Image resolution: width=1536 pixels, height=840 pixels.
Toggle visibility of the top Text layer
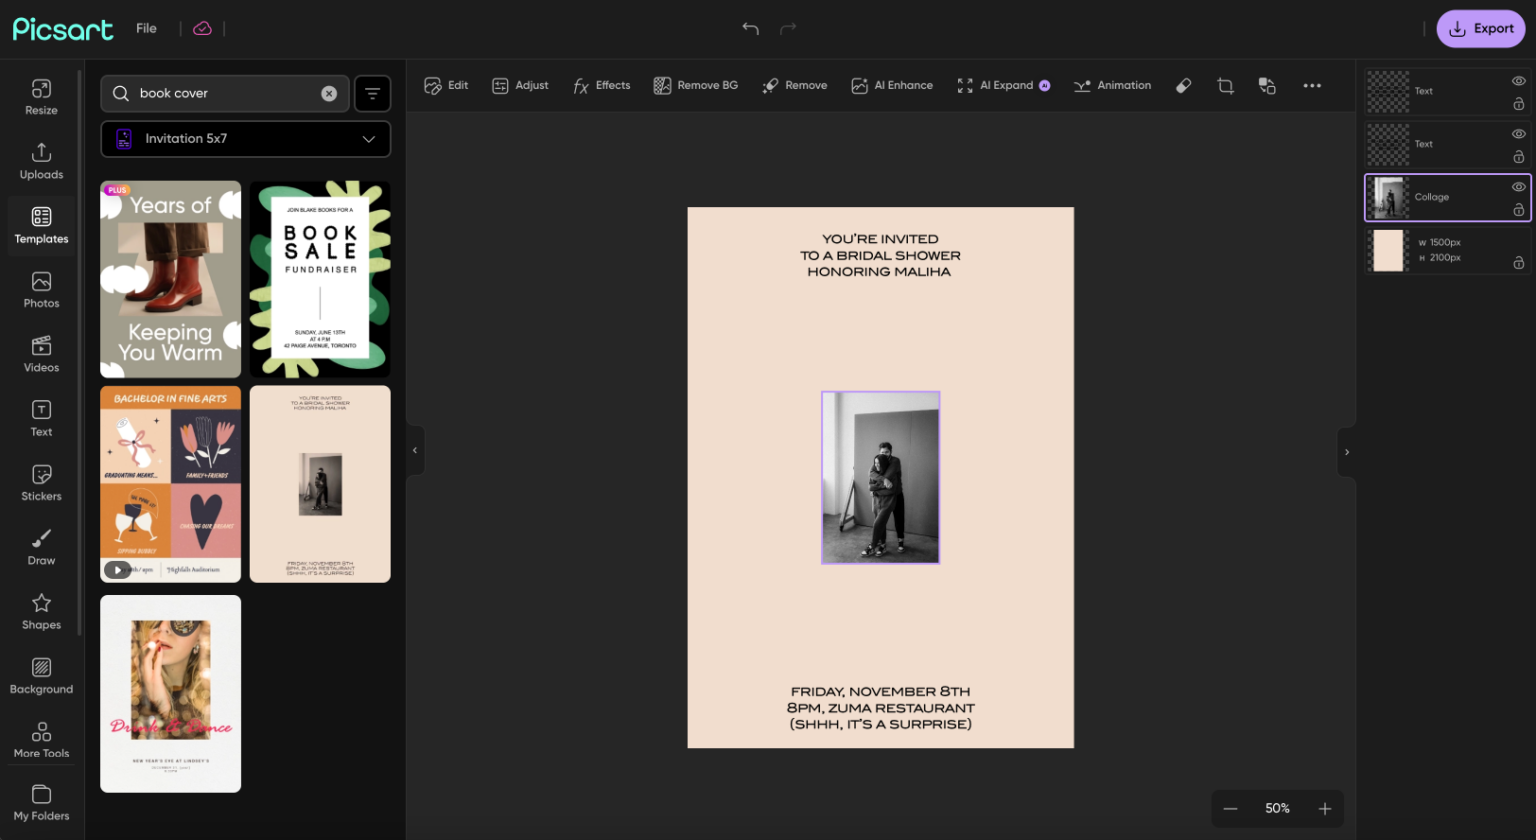pyautogui.click(x=1518, y=81)
